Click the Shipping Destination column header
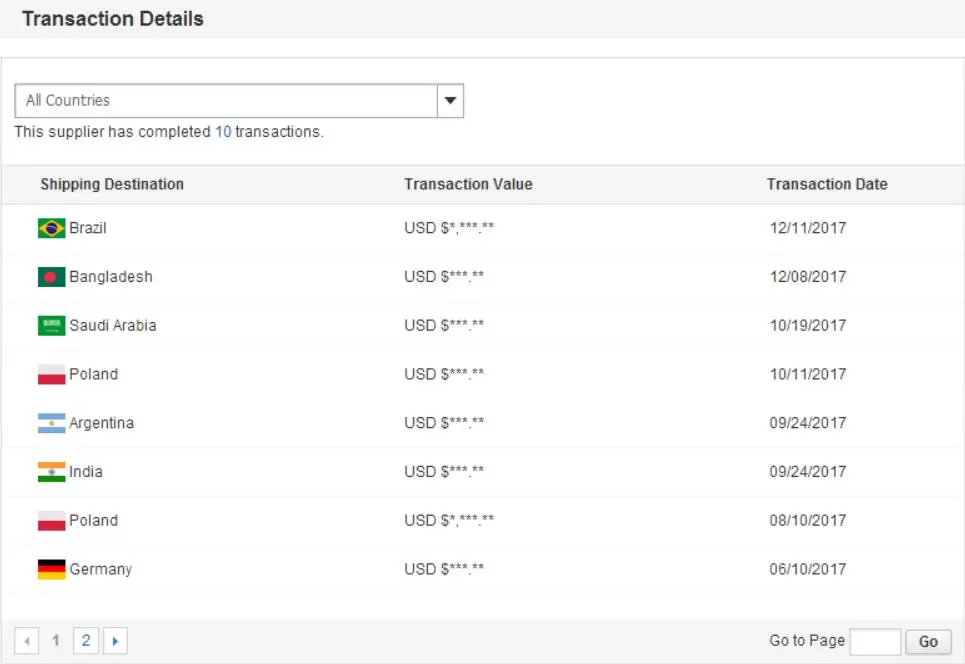The height and width of the screenshot is (664, 965). [x=112, y=184]
